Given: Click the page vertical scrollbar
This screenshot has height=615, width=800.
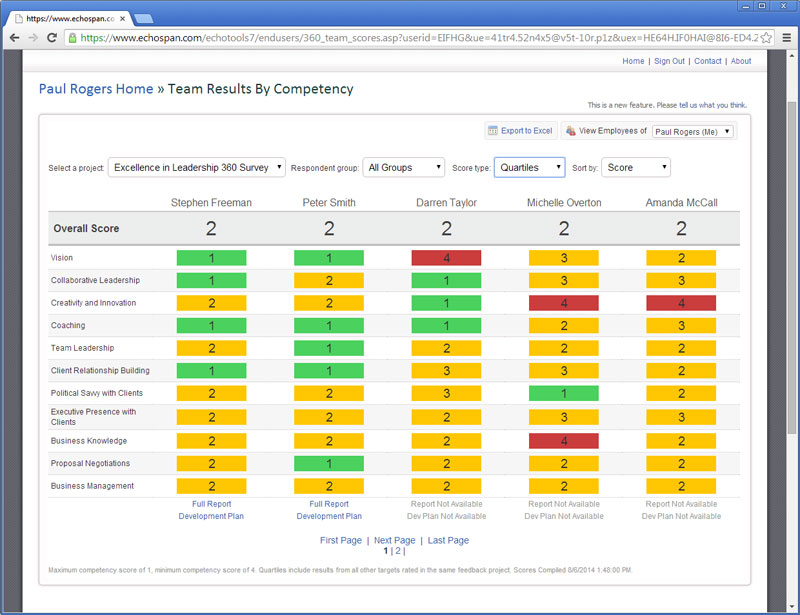Looking at the screenshot, I should point(792,268).
